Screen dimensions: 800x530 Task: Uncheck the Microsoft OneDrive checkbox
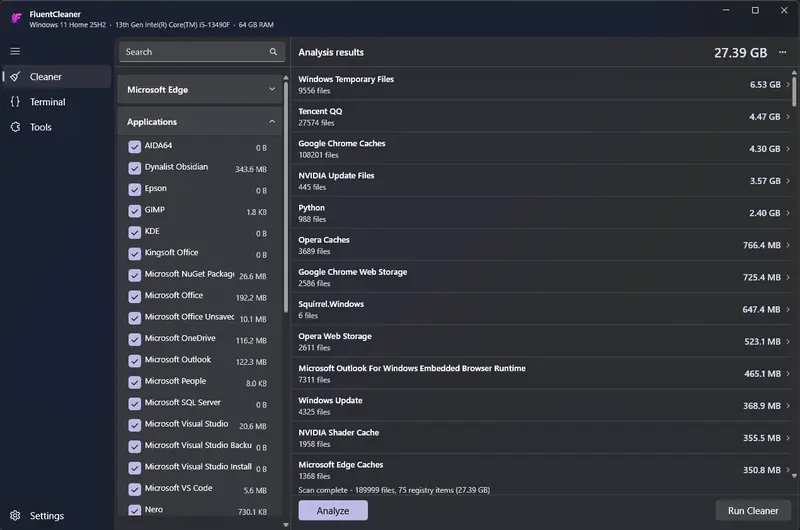[x=135, y=340]
